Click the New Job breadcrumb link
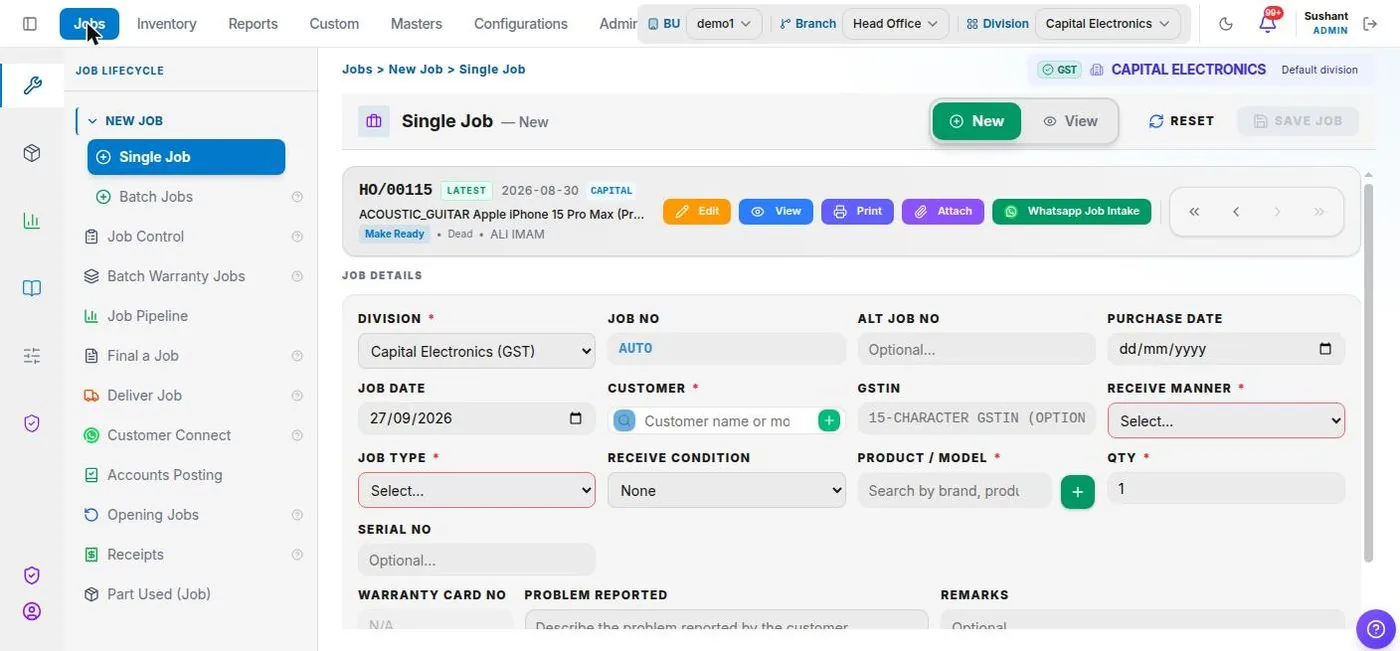 [415, 69]
